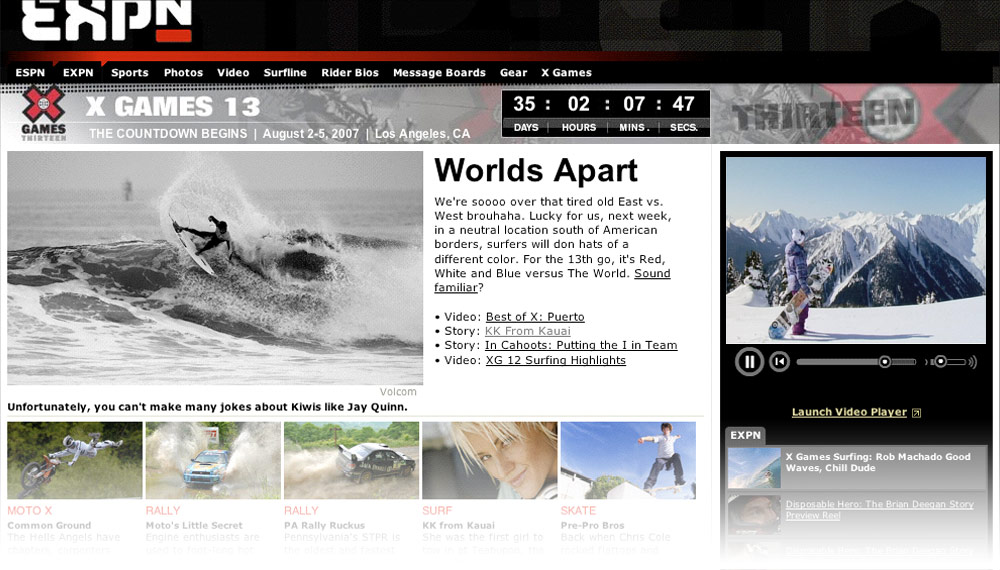Open 'In Cahoots: Putting the I in Team'
The height and width of the screenshot is (570, 1000).
point(581,345)
